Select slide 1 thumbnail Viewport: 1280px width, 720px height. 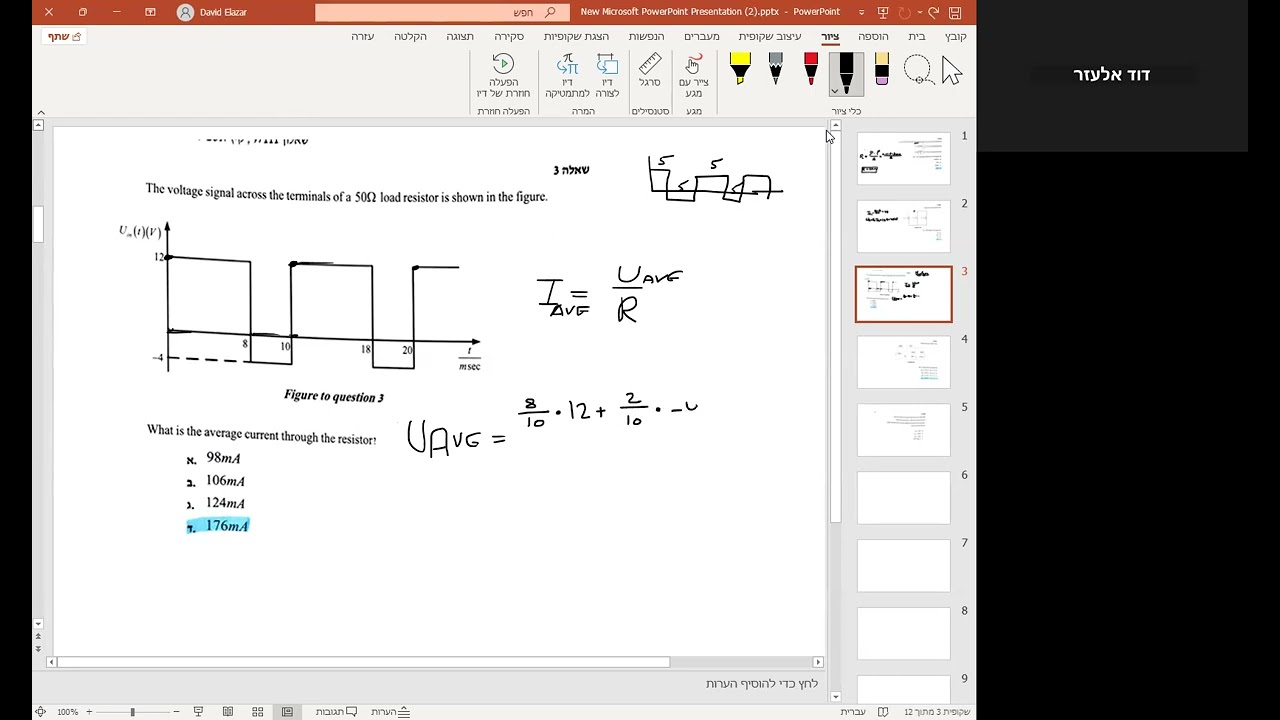click(x=903, y=157)
